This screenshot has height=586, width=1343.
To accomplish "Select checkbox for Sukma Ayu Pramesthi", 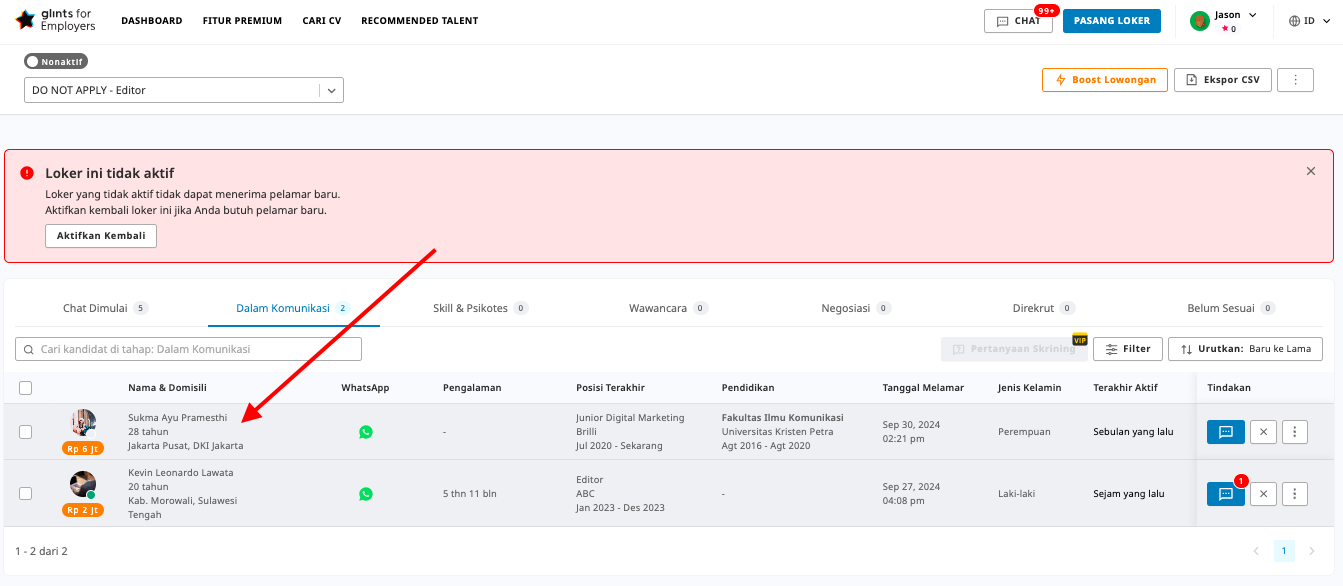I will [26, 432].
